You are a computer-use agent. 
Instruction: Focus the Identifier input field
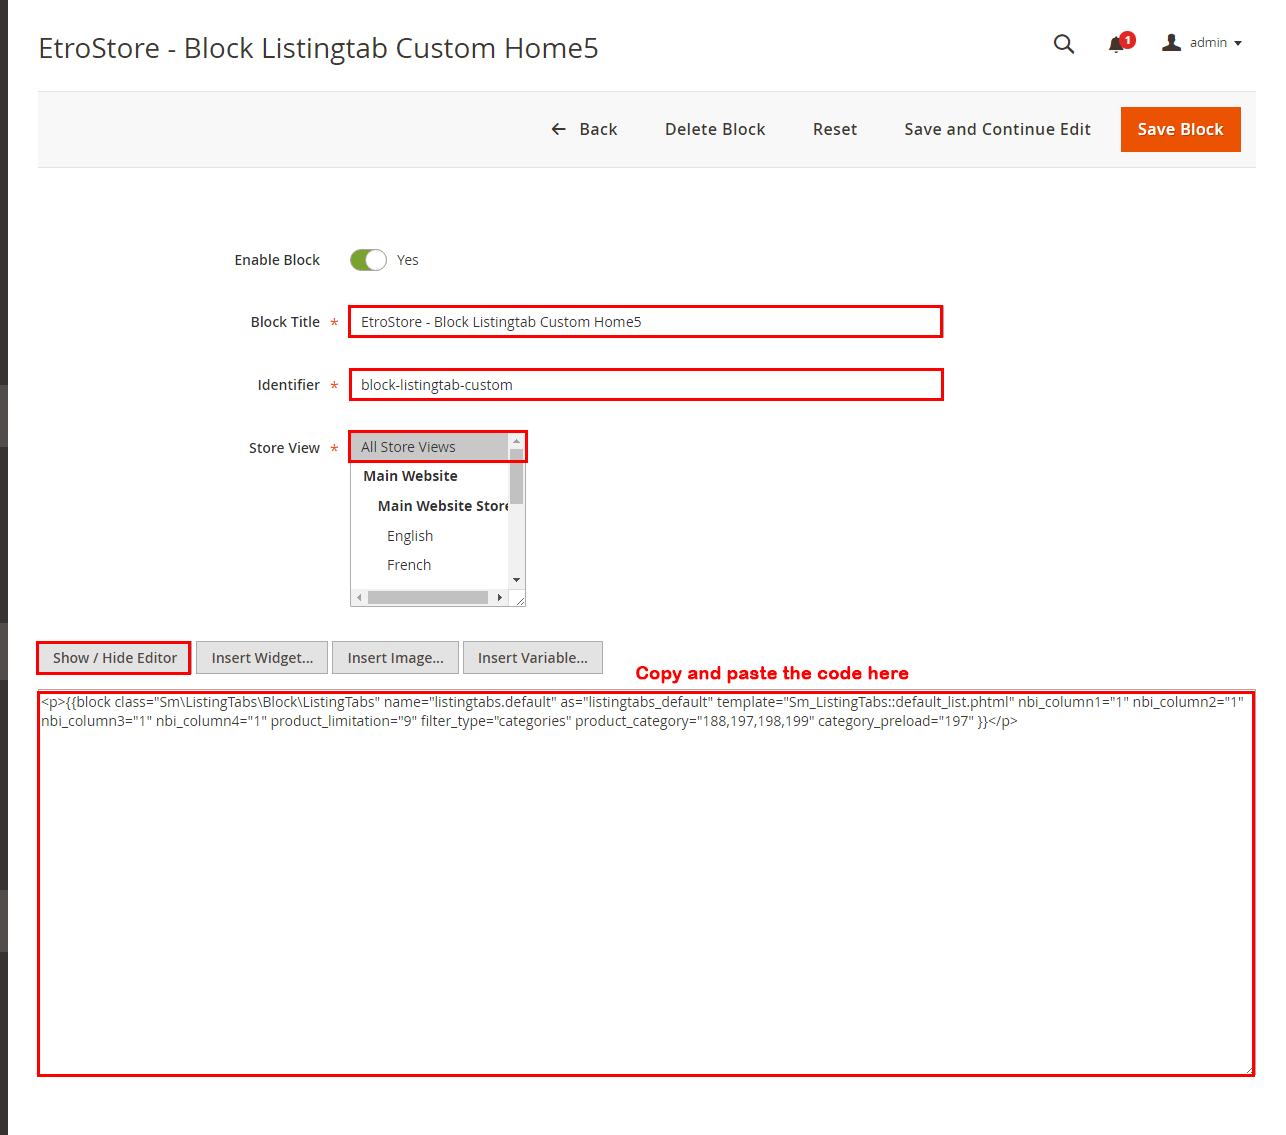645,385
